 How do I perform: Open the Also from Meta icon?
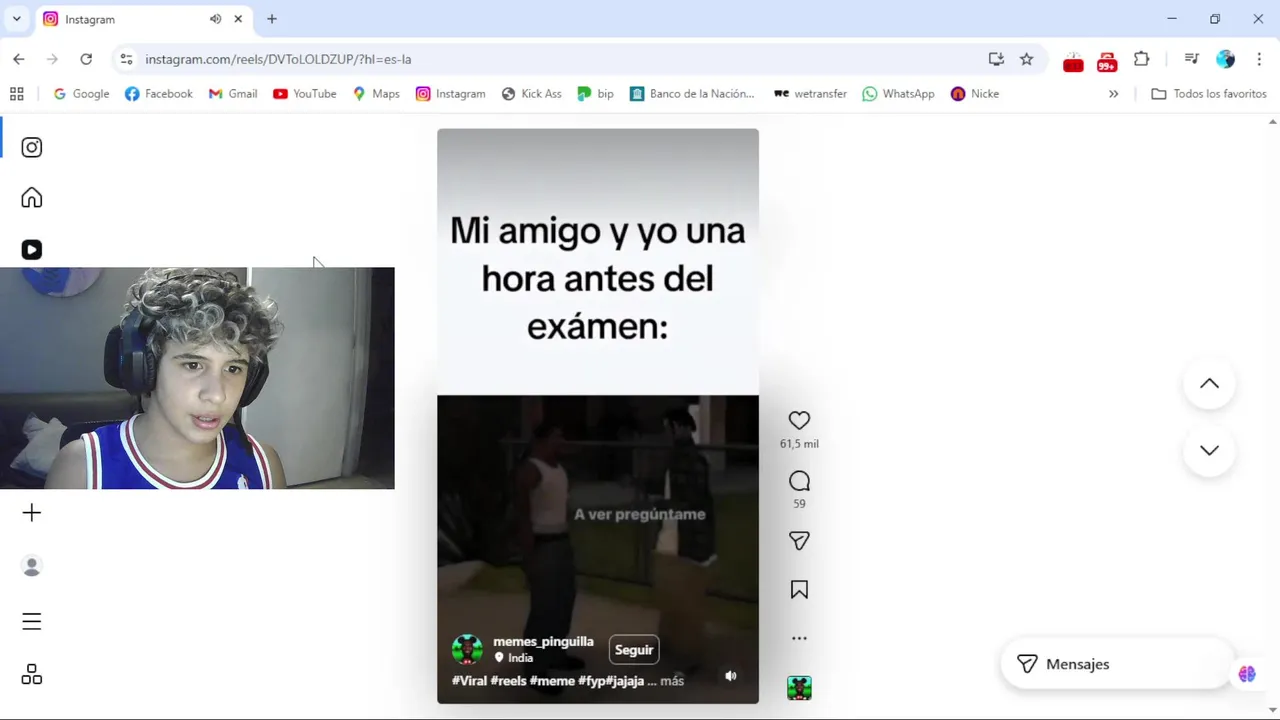click(x=32, y=675)
